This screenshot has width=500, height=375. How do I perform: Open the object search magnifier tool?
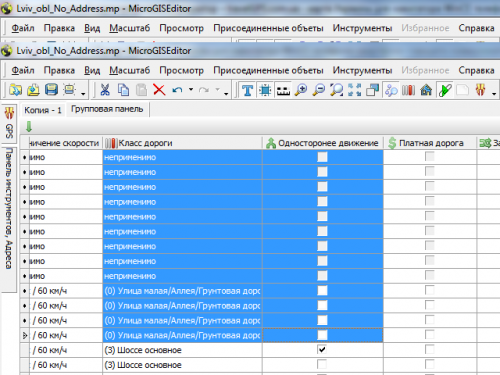point(391,90)
